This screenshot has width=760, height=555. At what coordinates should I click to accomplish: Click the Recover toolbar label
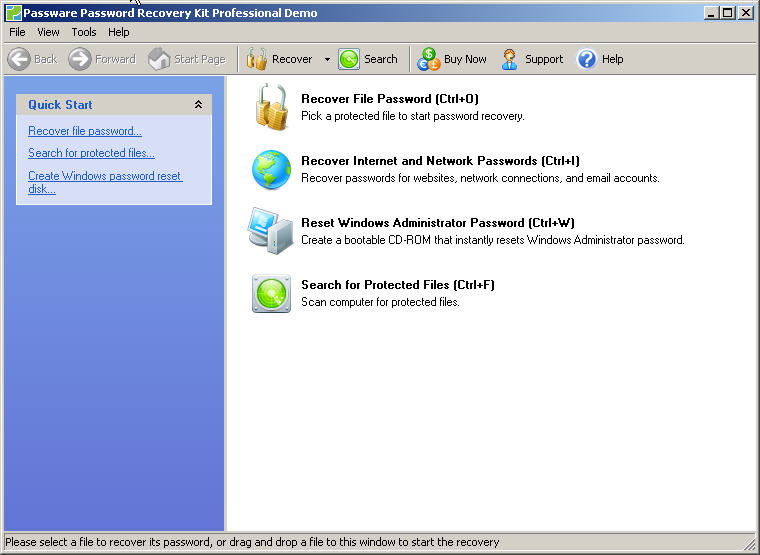[x=292, y=59]
